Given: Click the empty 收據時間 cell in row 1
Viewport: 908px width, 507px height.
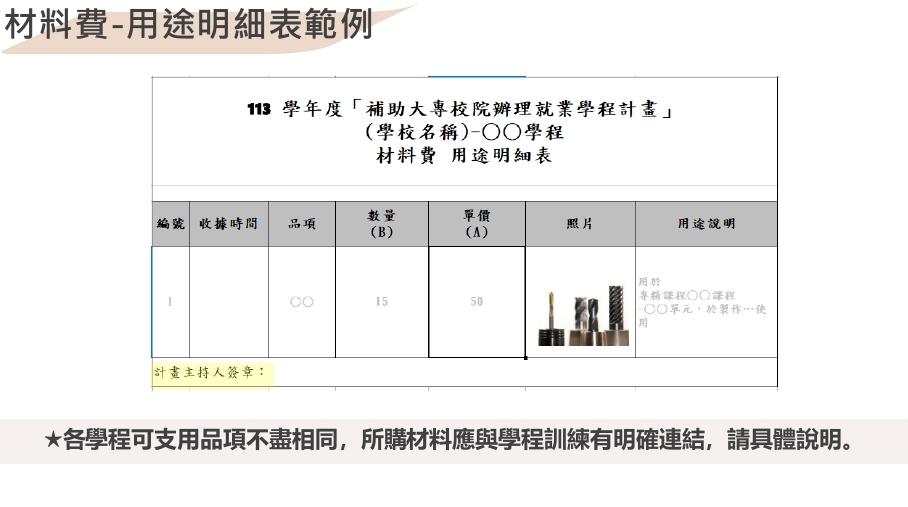Looking at the screenshot, I should [x=228, y=301].
